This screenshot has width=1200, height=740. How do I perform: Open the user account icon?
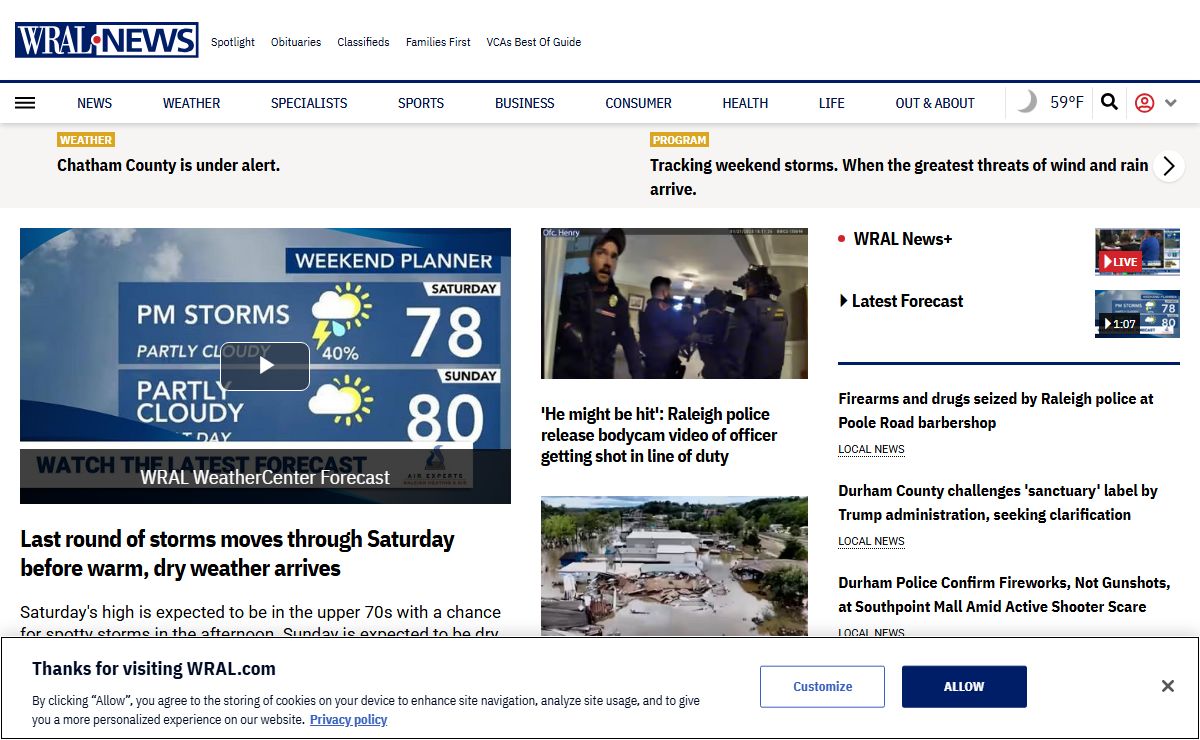click(1145, 103)
